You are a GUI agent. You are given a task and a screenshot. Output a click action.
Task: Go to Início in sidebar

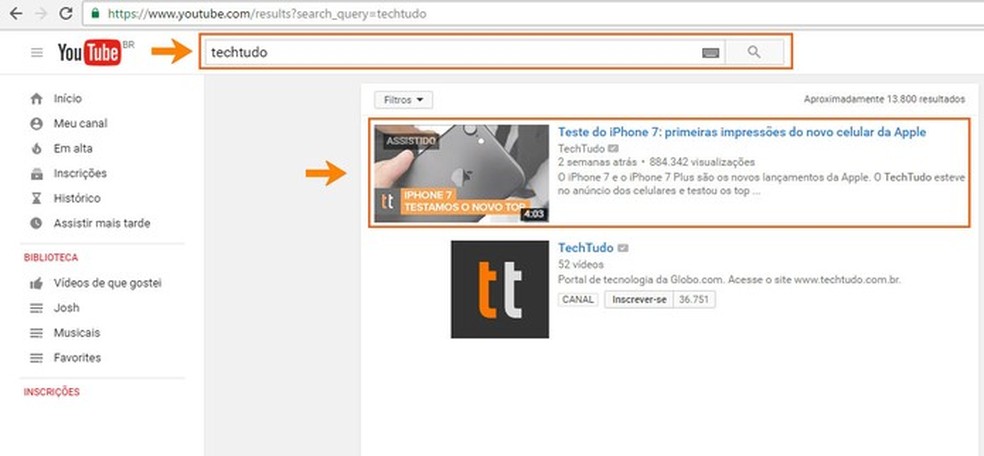[x=68, y=98]
